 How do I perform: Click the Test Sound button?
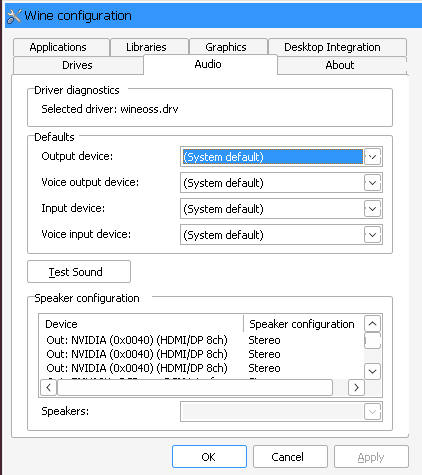point(79,272)
